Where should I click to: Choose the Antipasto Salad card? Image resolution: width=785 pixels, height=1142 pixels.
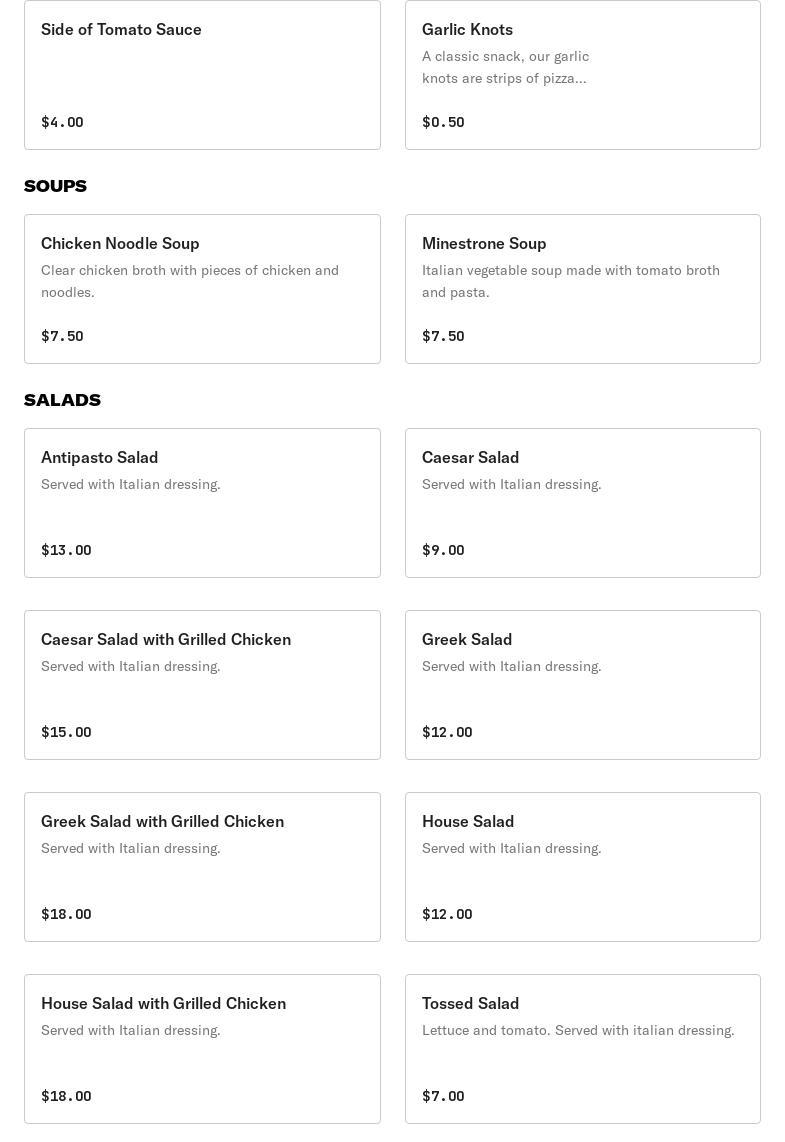point(202,503)
